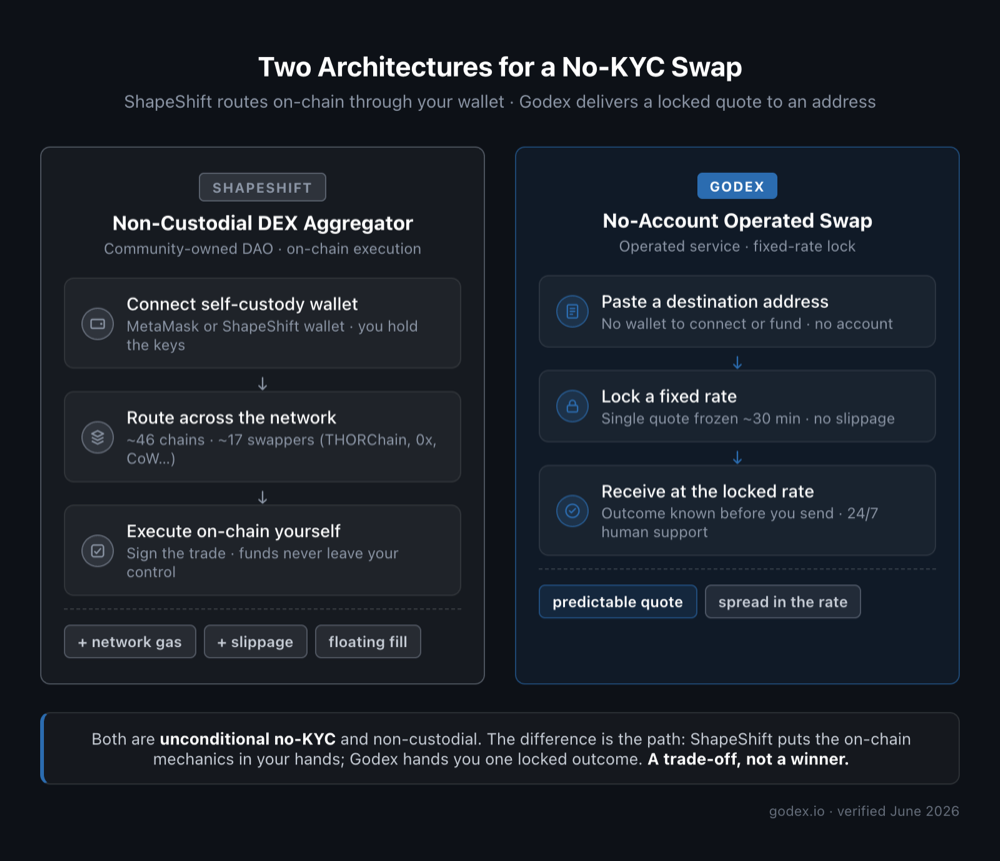
Task: Click the 'Lock a fixed rate' heading
Action: [668, 397]
